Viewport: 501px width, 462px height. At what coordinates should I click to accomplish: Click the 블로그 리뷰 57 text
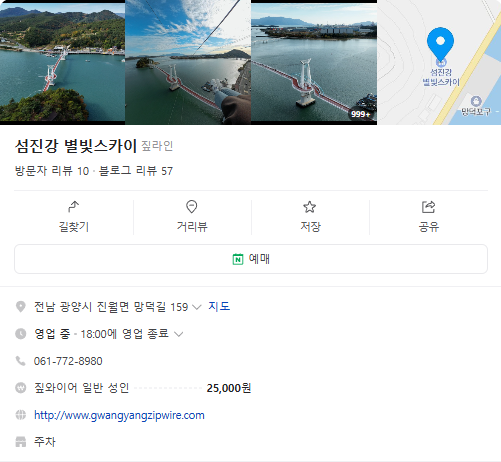pos(136,171)
